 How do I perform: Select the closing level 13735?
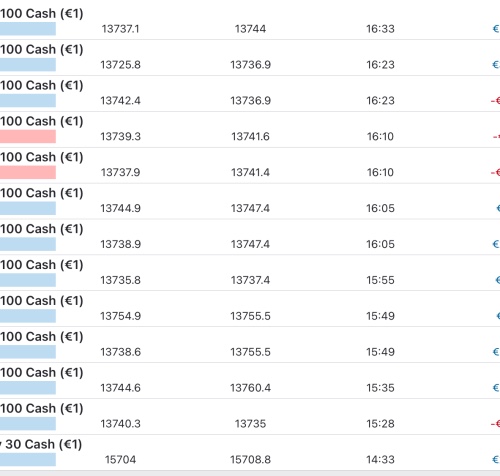[250, 424]
